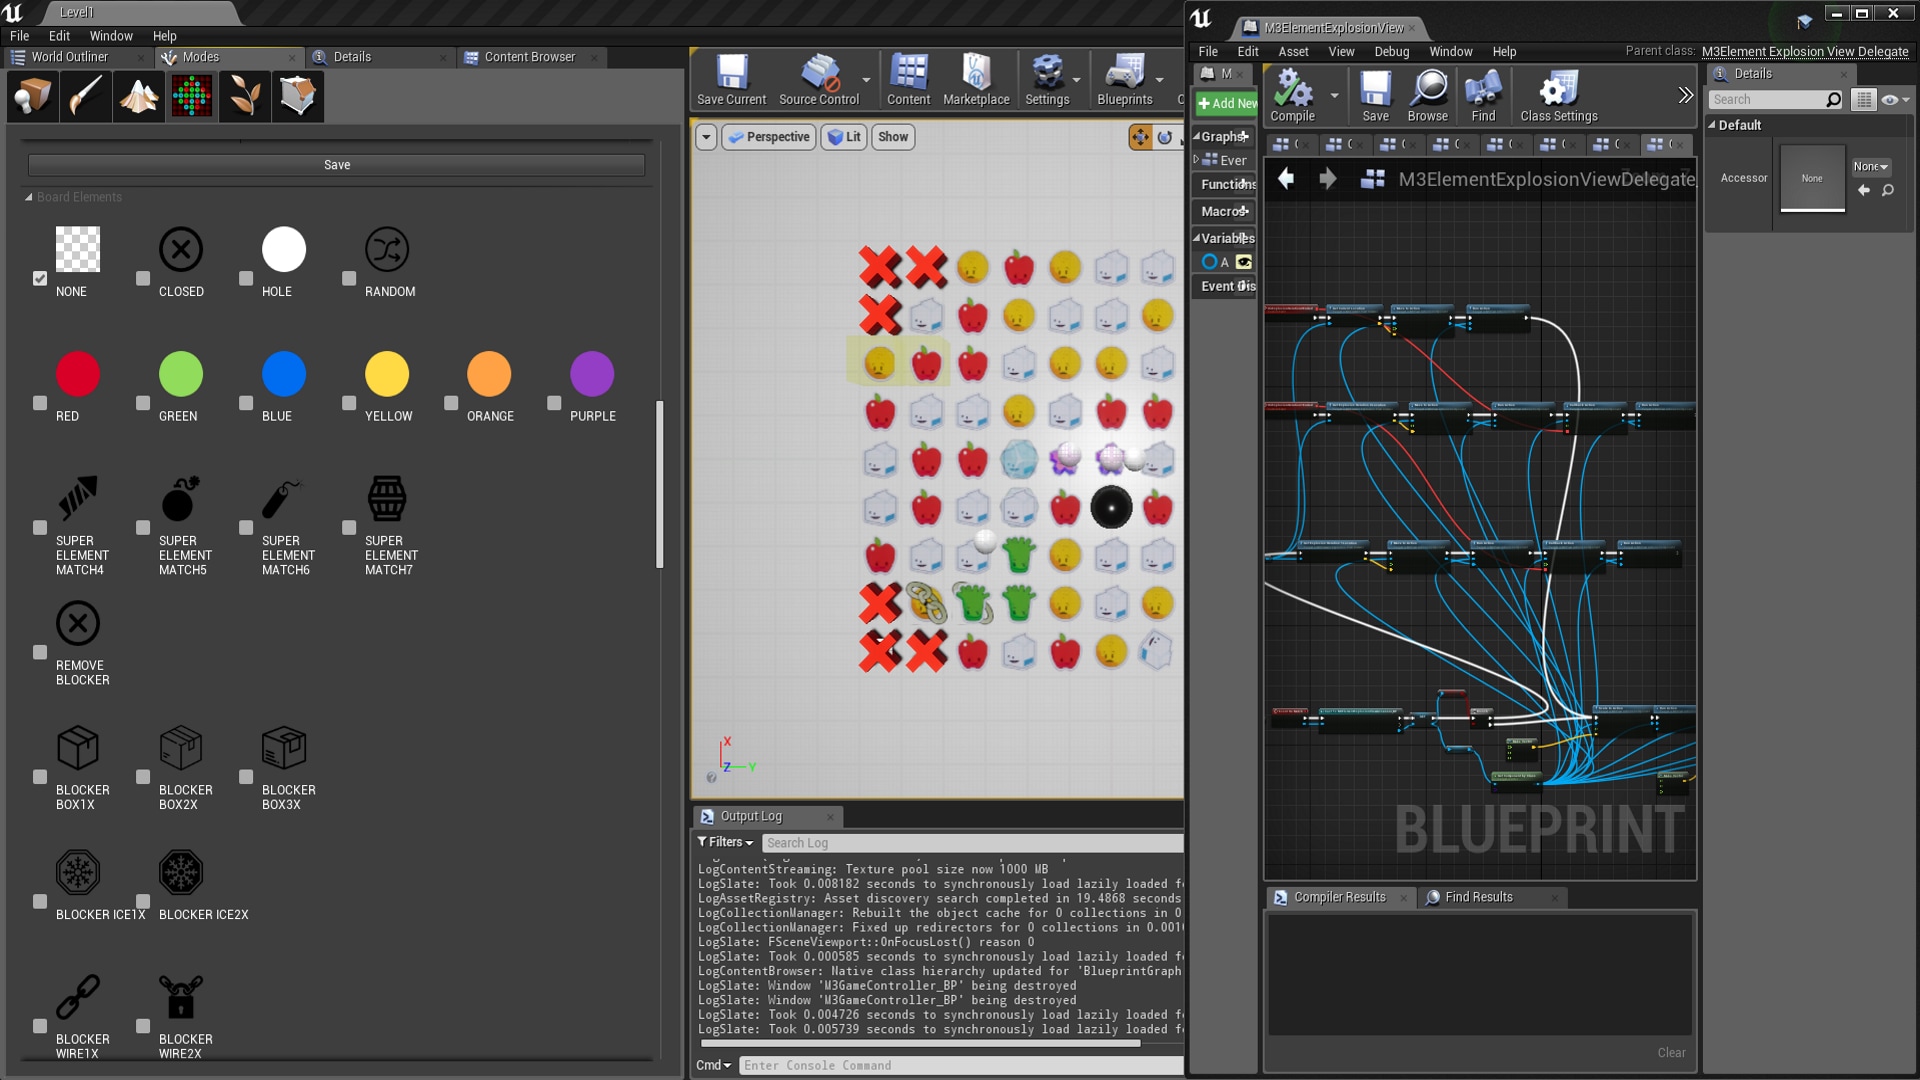
Task: Open the Compile options dropdown arrow
Action: click(x=1334, y=95)
